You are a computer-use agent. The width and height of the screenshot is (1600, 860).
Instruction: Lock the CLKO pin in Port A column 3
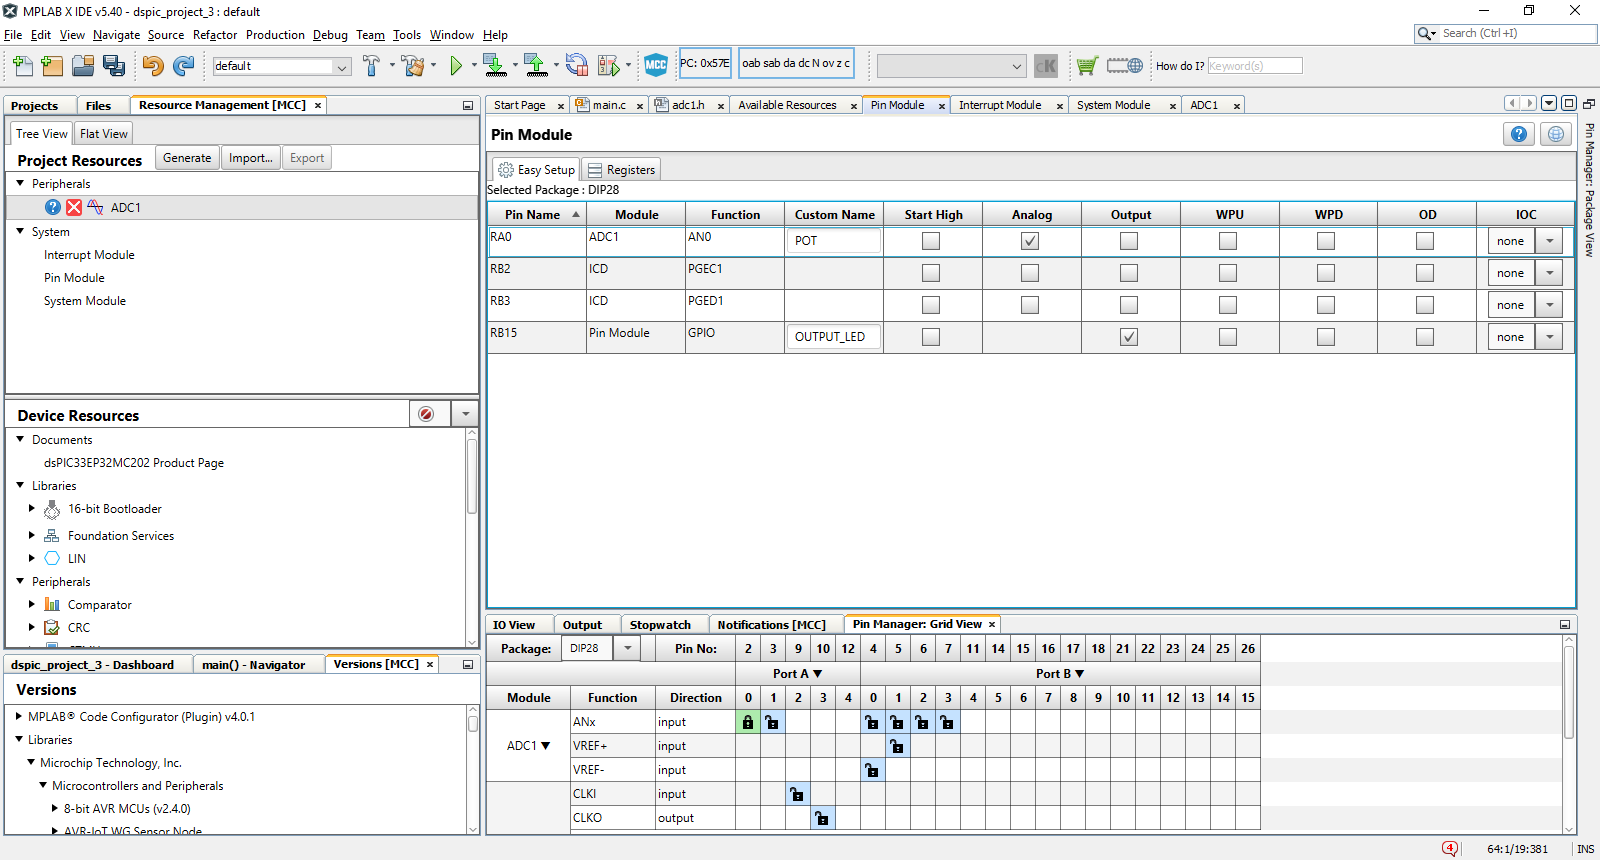pyautogui.click(x=822, y=818)
